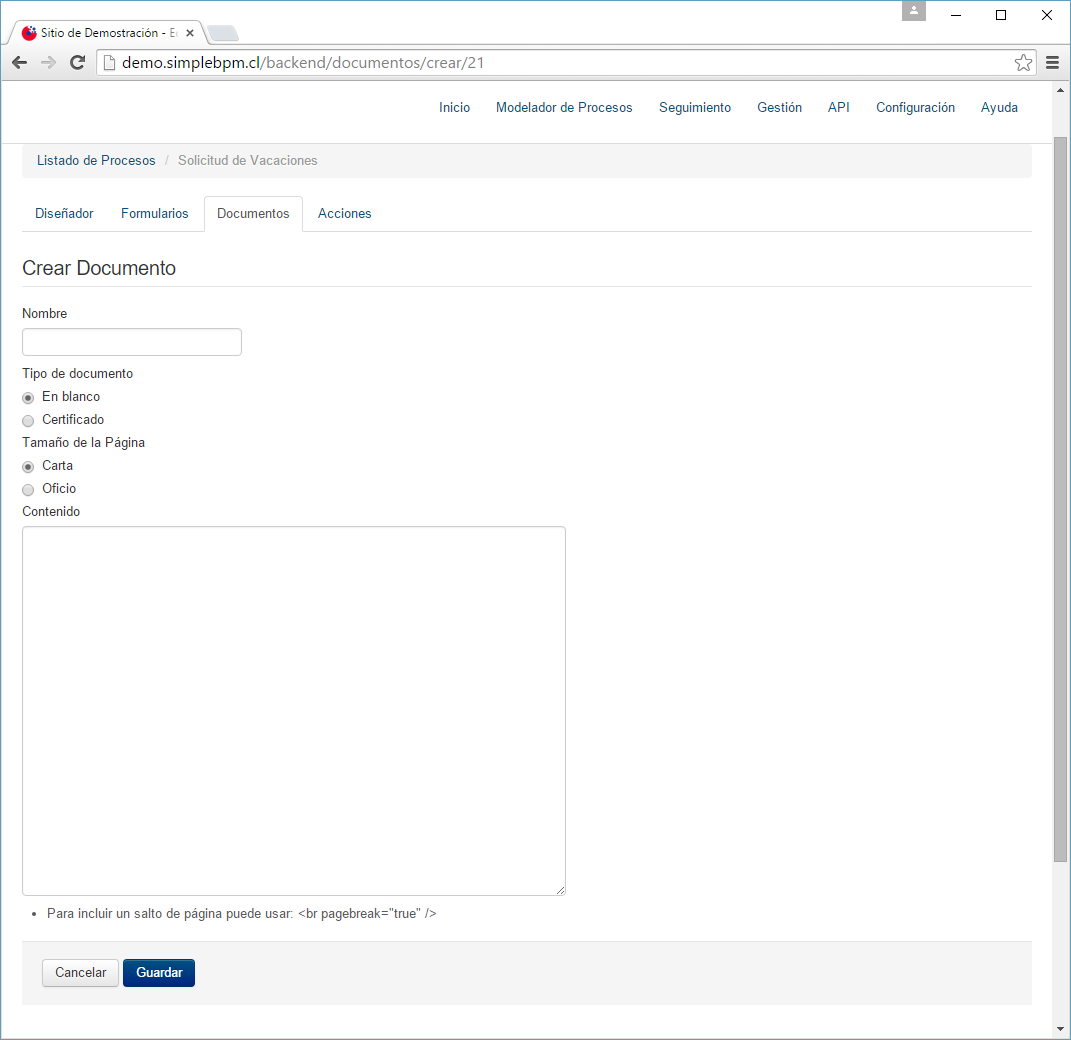
Task: Click the vertical scrollbar thumb
Action: pos(1060,499)
